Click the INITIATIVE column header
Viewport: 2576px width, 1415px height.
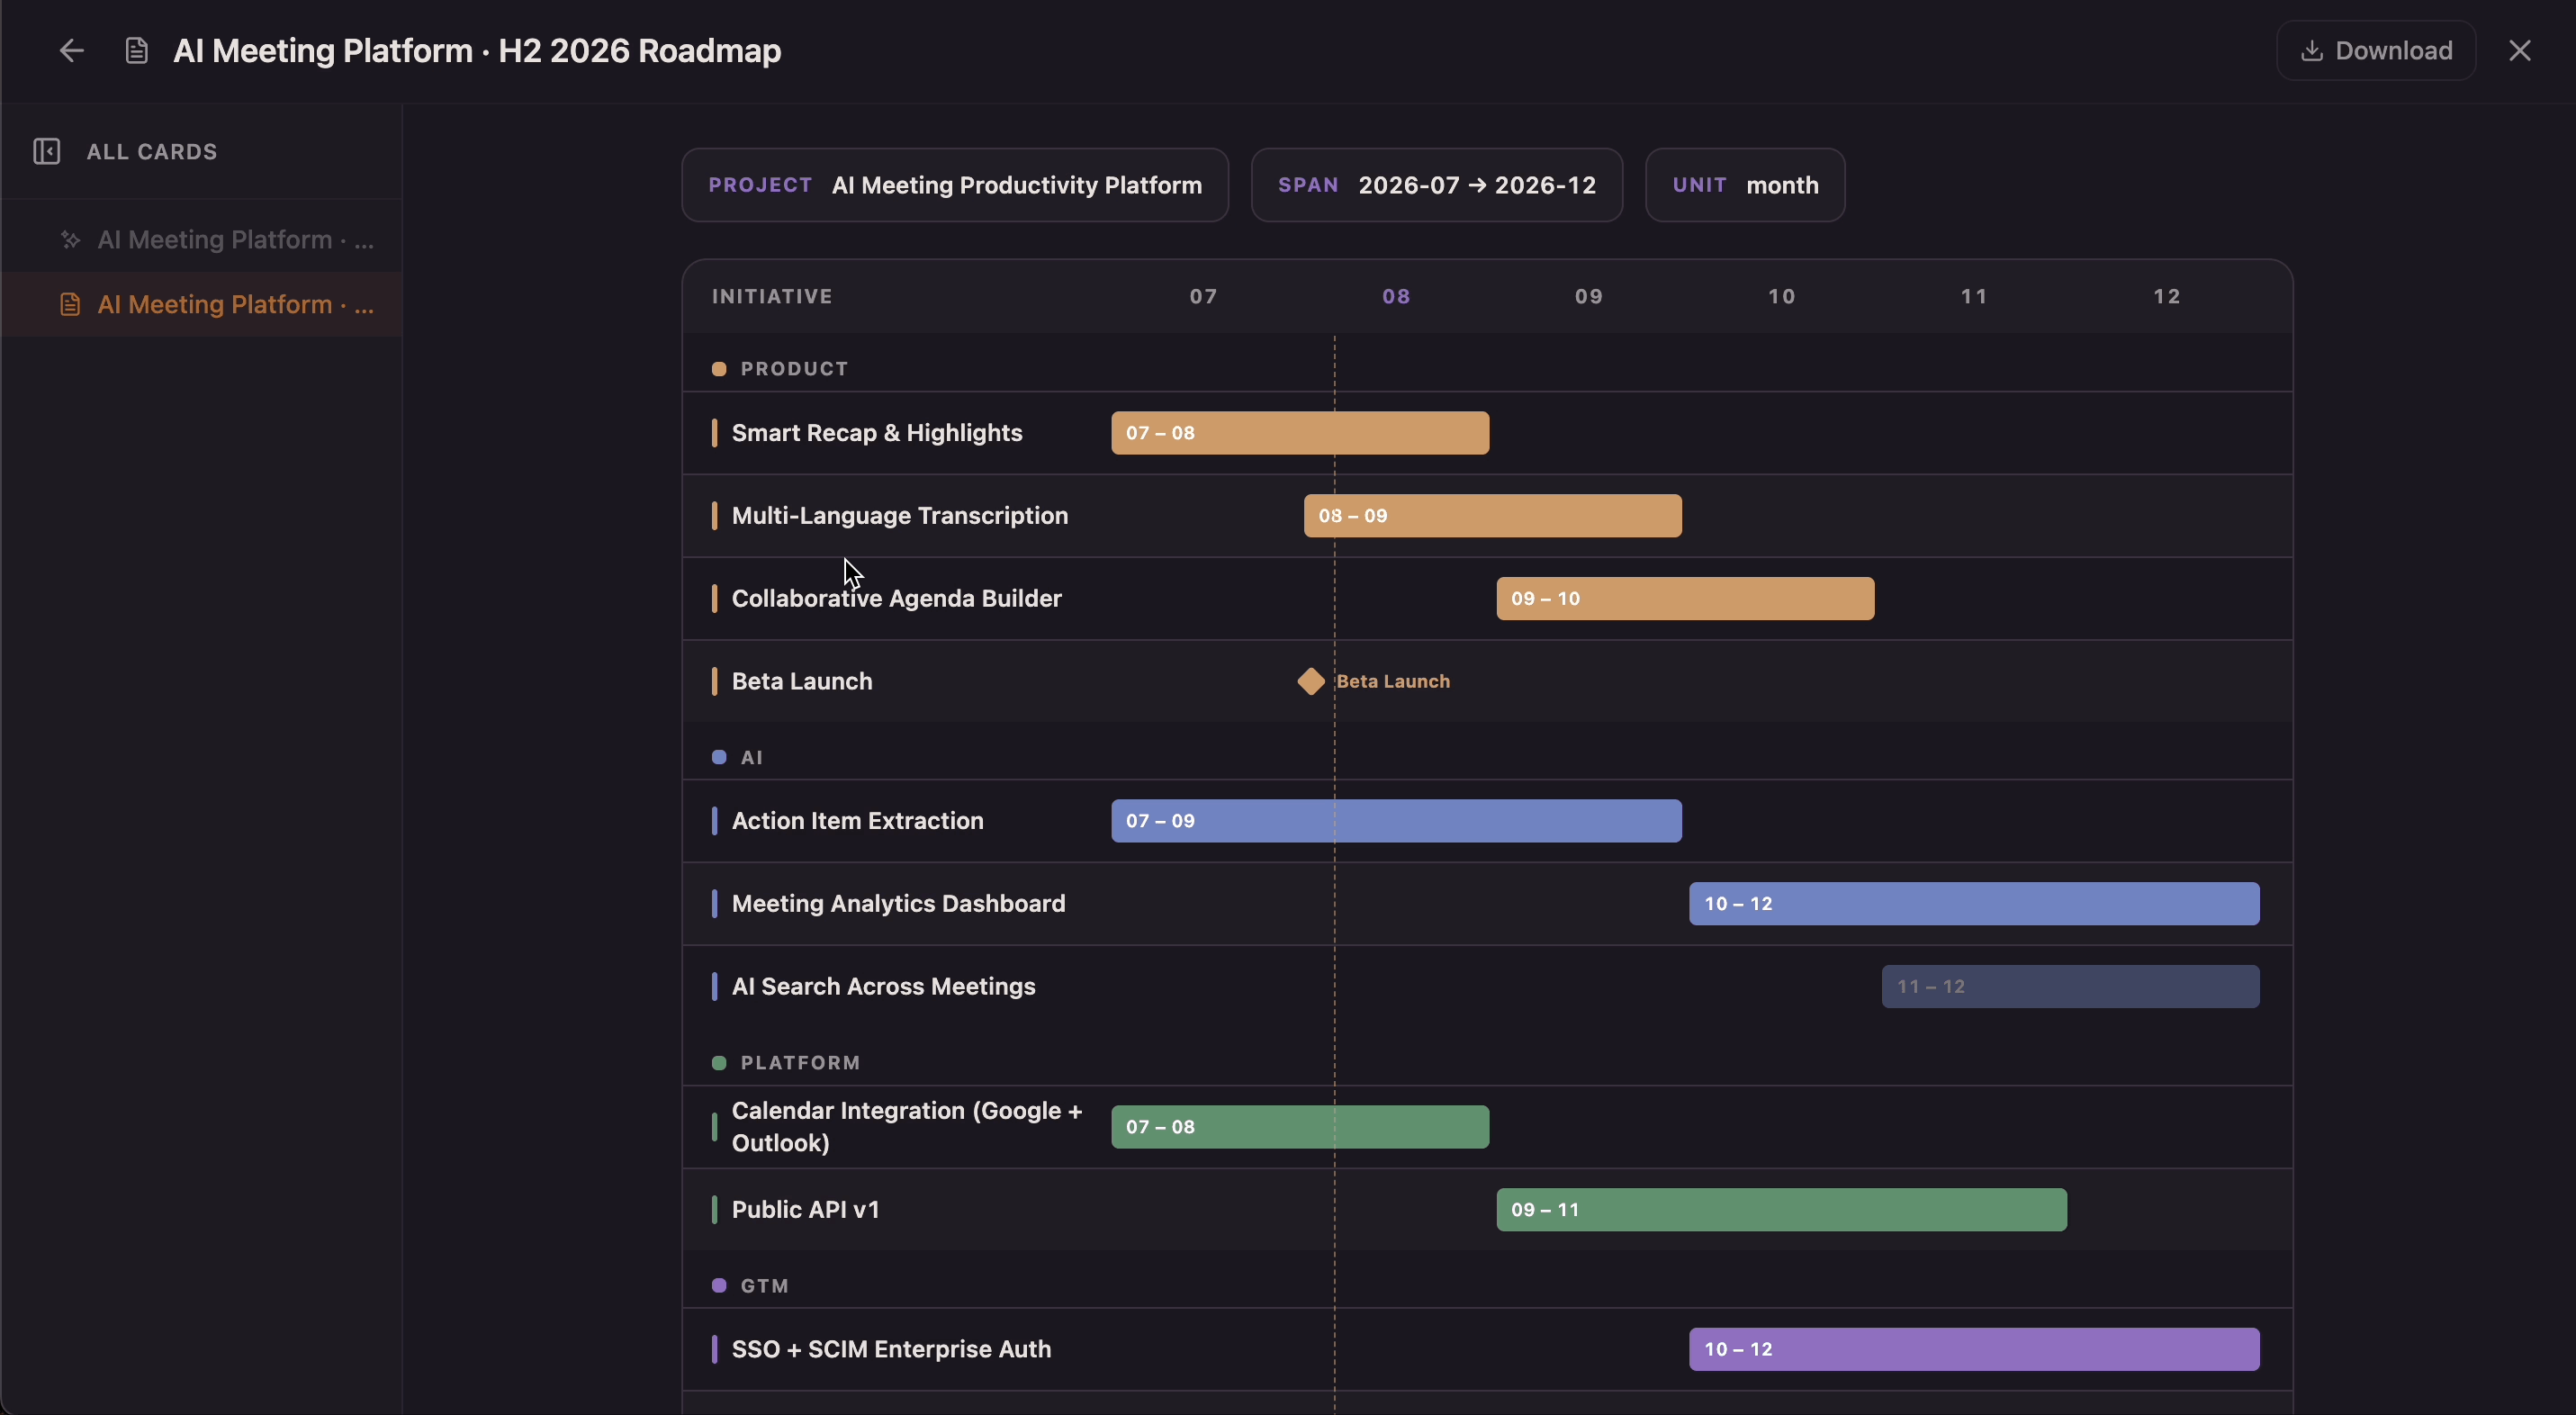tap(772, 296)
